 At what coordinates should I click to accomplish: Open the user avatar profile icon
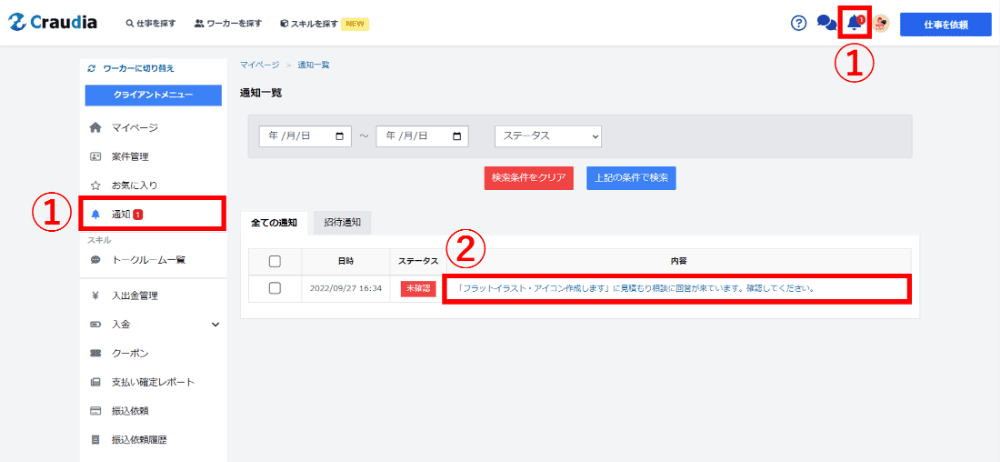click(881, 24)
